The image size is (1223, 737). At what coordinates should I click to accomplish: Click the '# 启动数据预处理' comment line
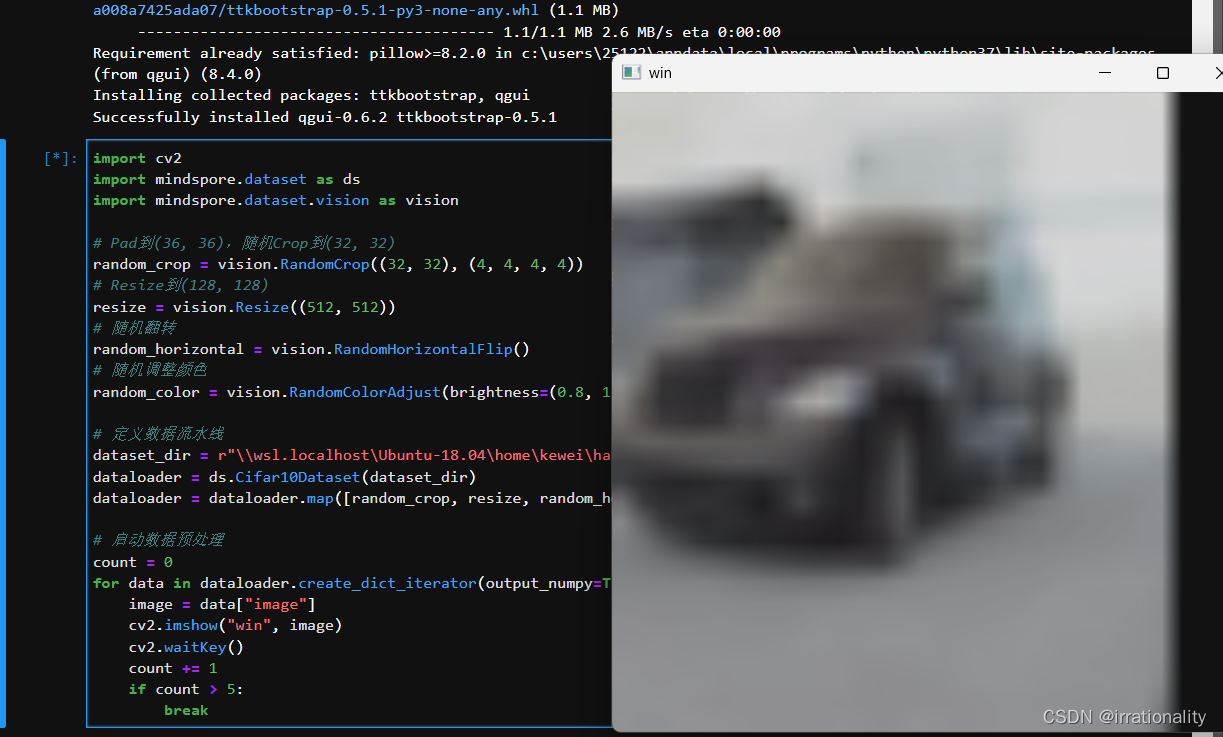point(158,540)
